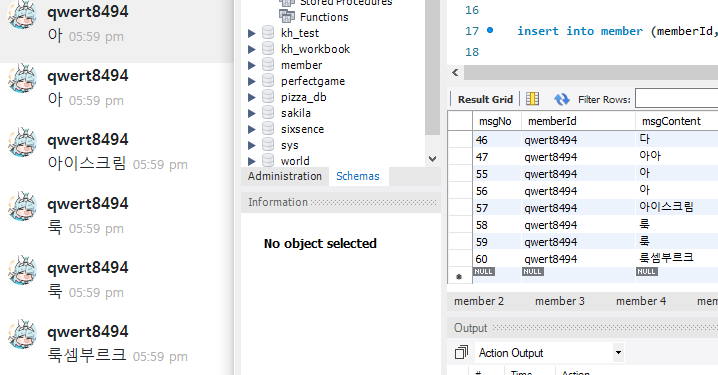718x375 pixels.
Task: Click the 룩셈부르크 chat message text
Action: coord(87,355)
